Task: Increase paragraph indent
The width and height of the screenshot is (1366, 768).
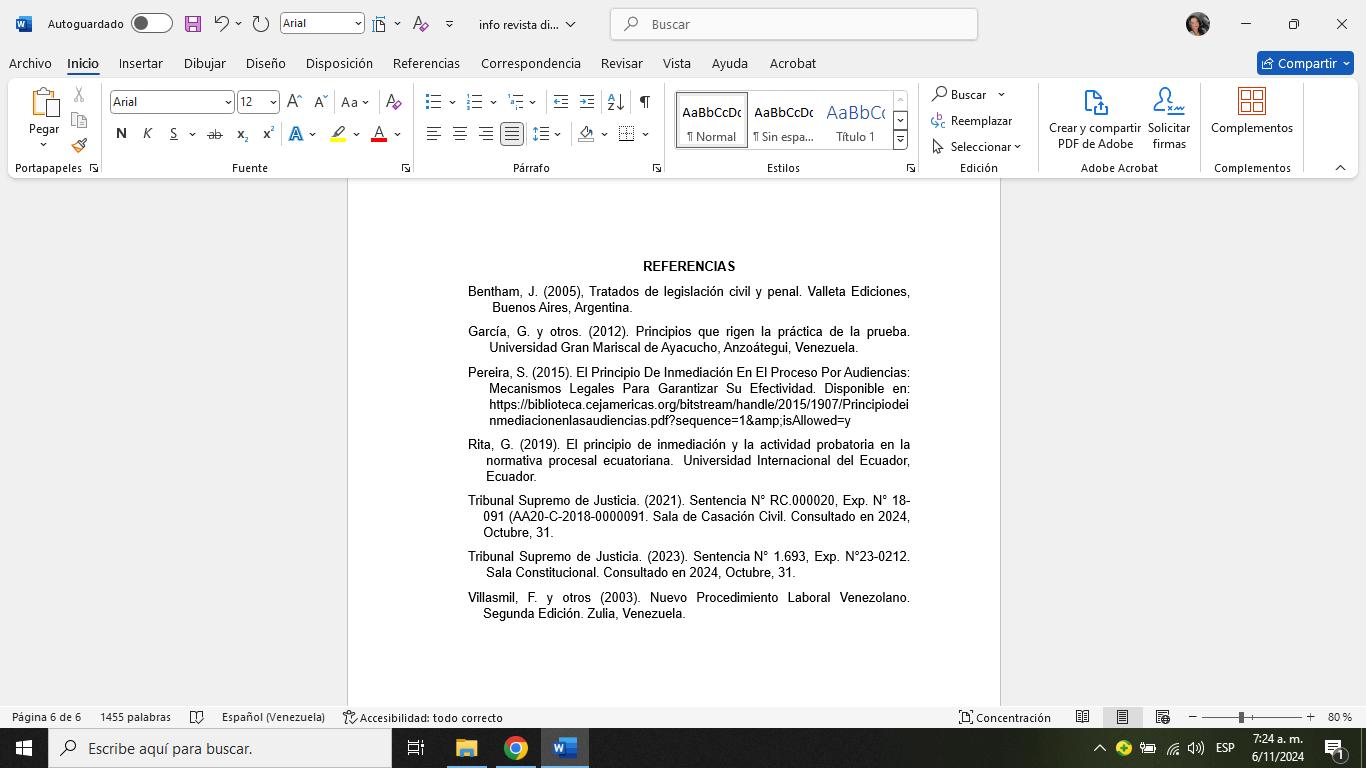Action: pos(587,102)
